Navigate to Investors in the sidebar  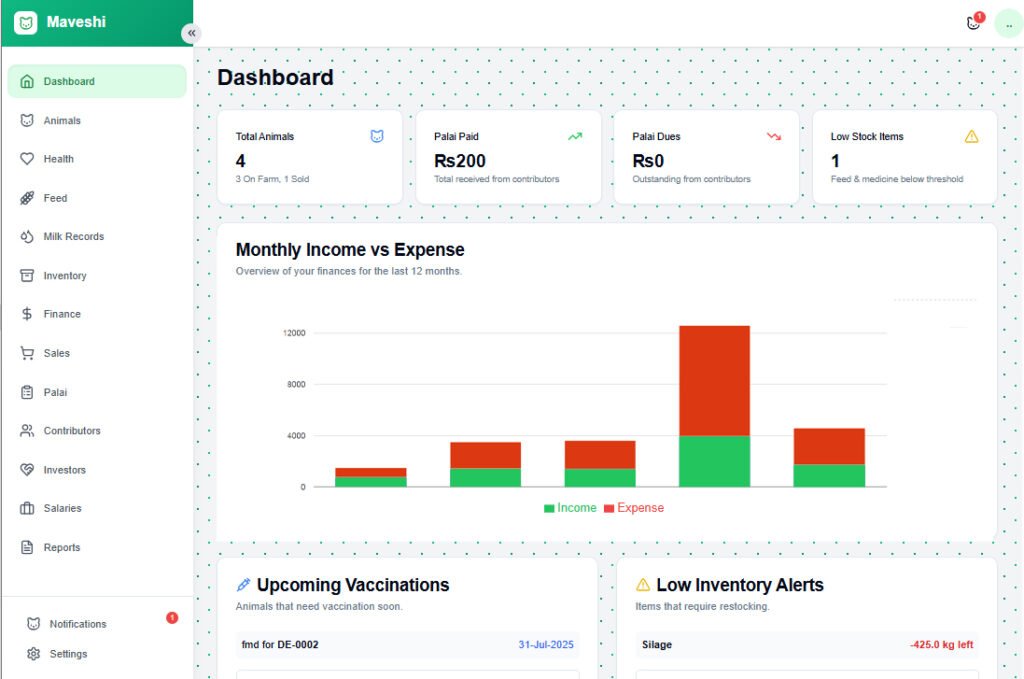point(64,470)
